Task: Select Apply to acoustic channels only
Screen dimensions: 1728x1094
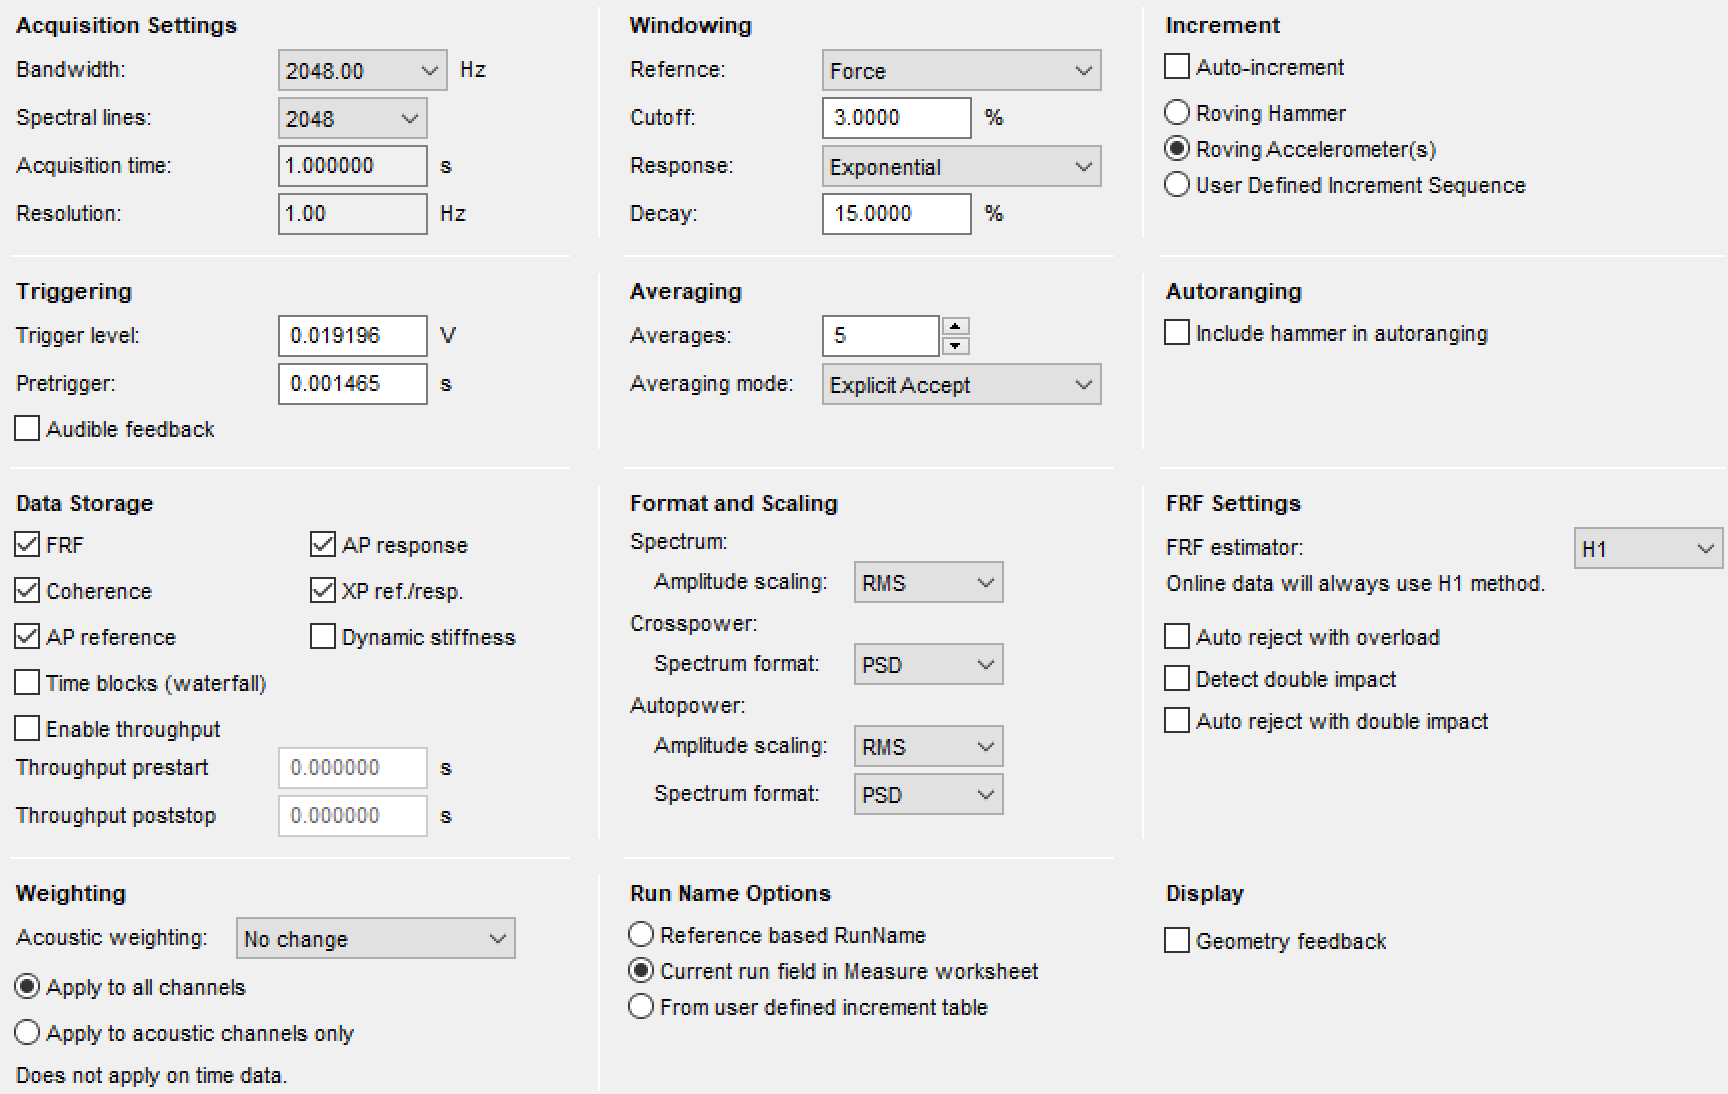Action: (x=27, y=1032)
